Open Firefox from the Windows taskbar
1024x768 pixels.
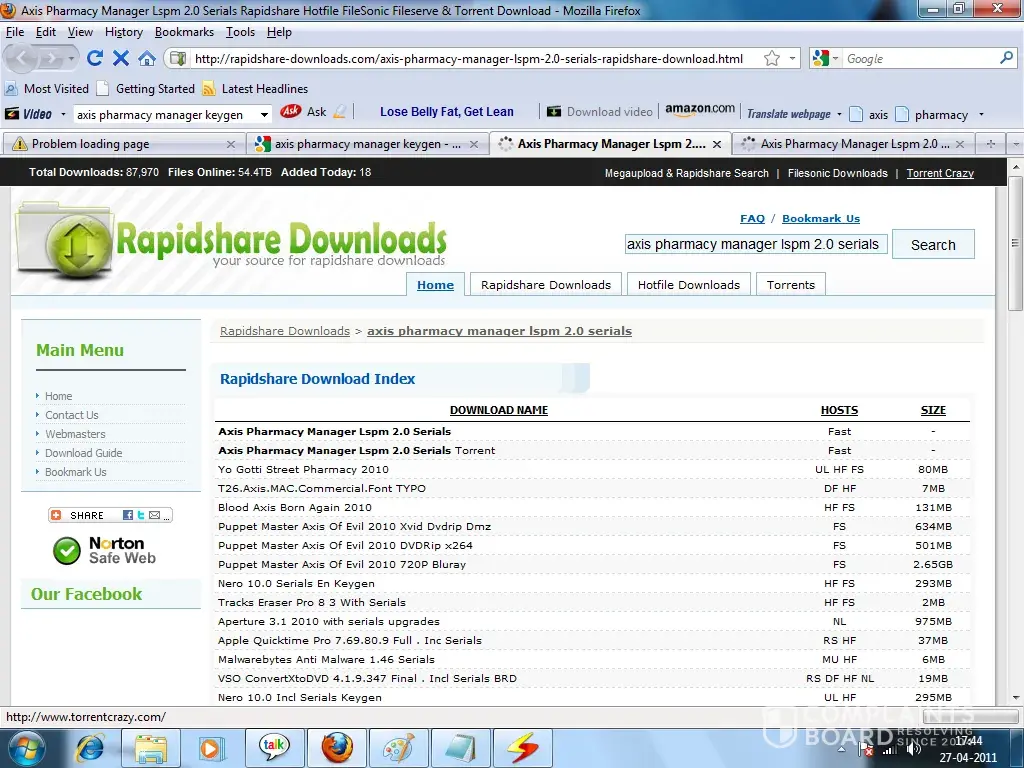[337, 747]
